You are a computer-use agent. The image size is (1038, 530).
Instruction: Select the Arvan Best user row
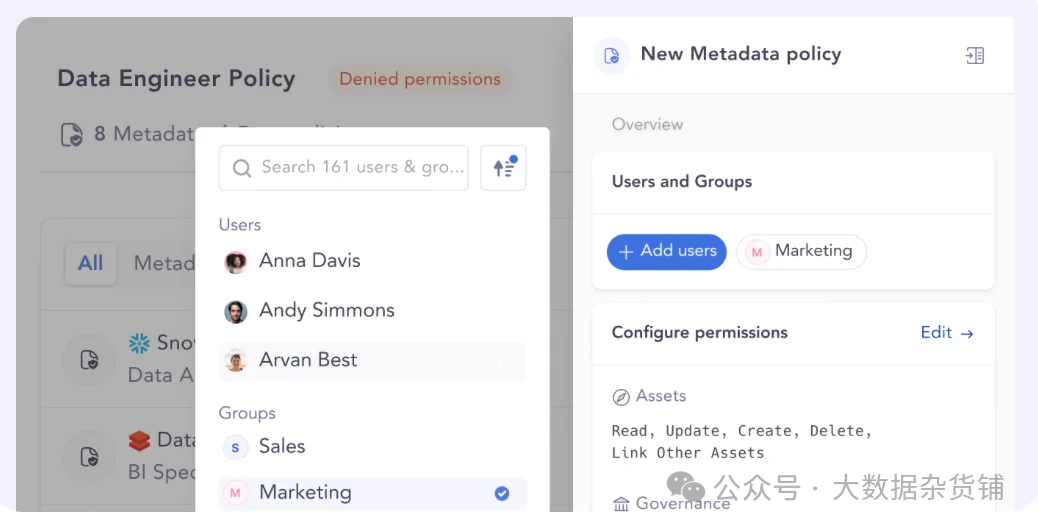(372, 361)
